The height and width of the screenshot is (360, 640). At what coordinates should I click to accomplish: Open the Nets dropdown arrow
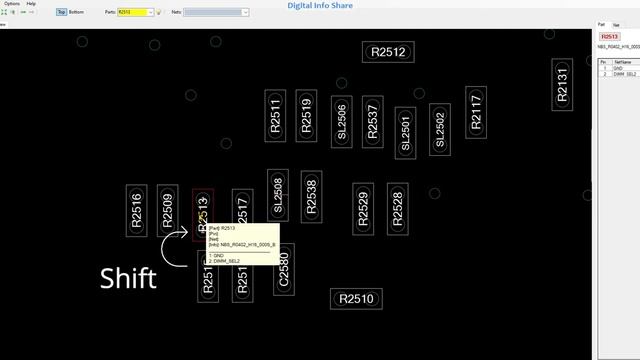click(x=245, y=12)
